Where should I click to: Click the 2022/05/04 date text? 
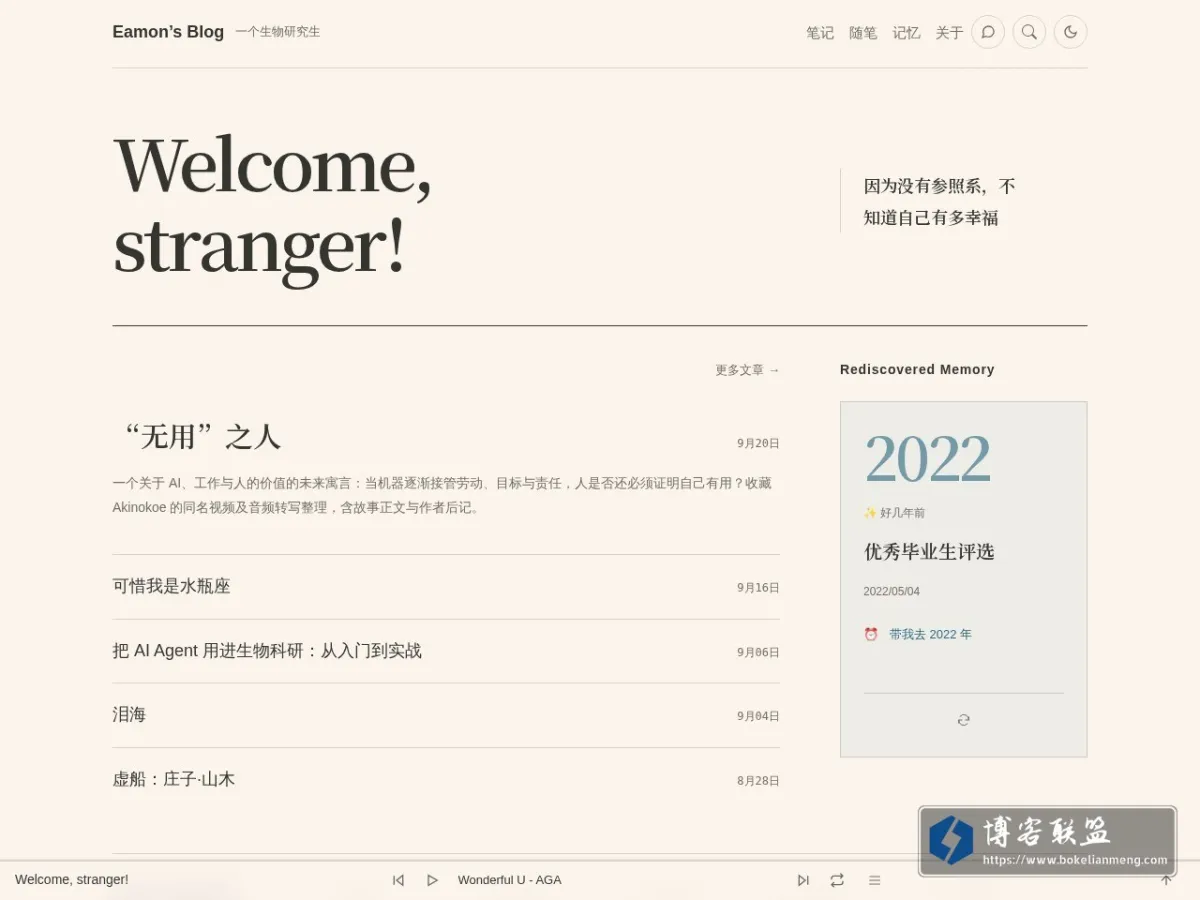pos(892,592)
